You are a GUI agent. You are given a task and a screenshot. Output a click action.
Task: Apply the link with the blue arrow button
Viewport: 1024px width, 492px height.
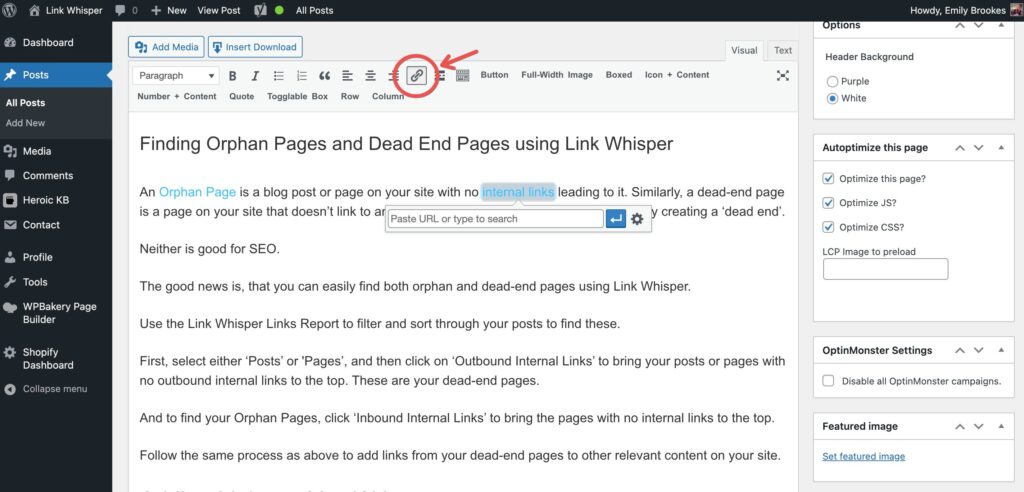tap(616, 219)
